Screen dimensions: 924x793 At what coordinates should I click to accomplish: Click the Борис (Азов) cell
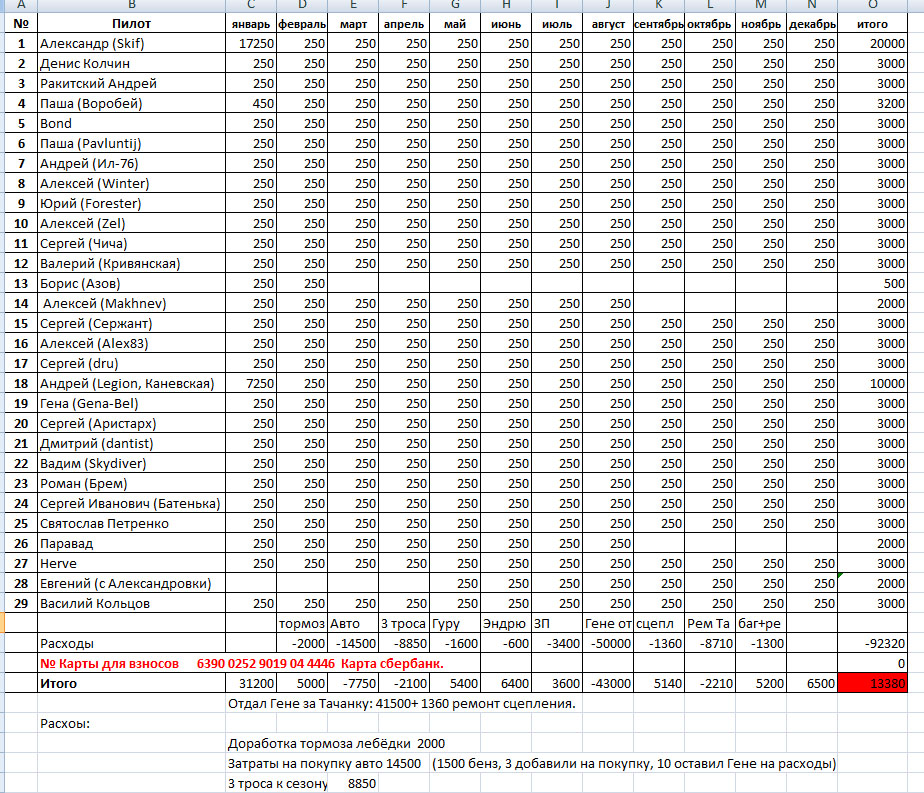point(131,284)
